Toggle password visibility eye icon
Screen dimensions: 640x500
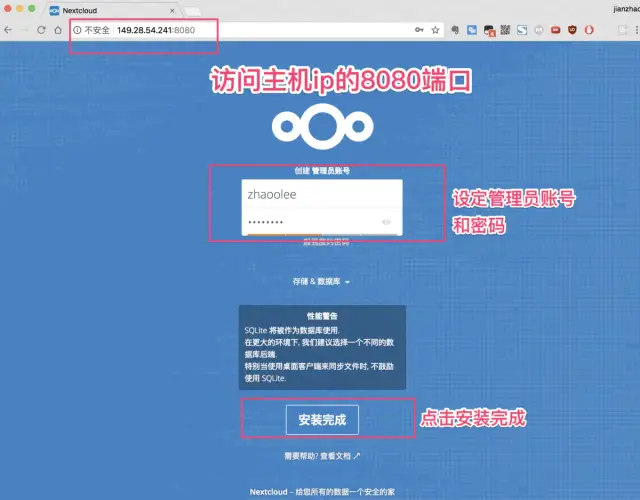[386, 222]
